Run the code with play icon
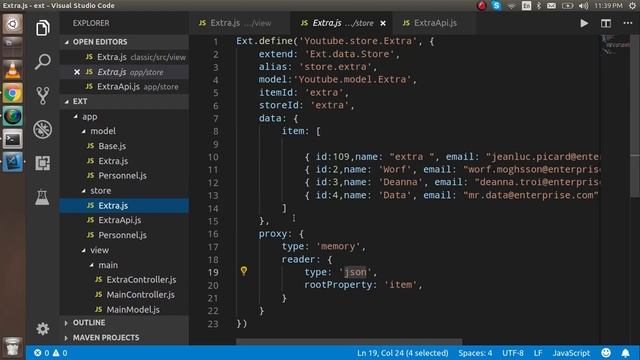This screenshot has width=640, height=360. click(584, 23)
